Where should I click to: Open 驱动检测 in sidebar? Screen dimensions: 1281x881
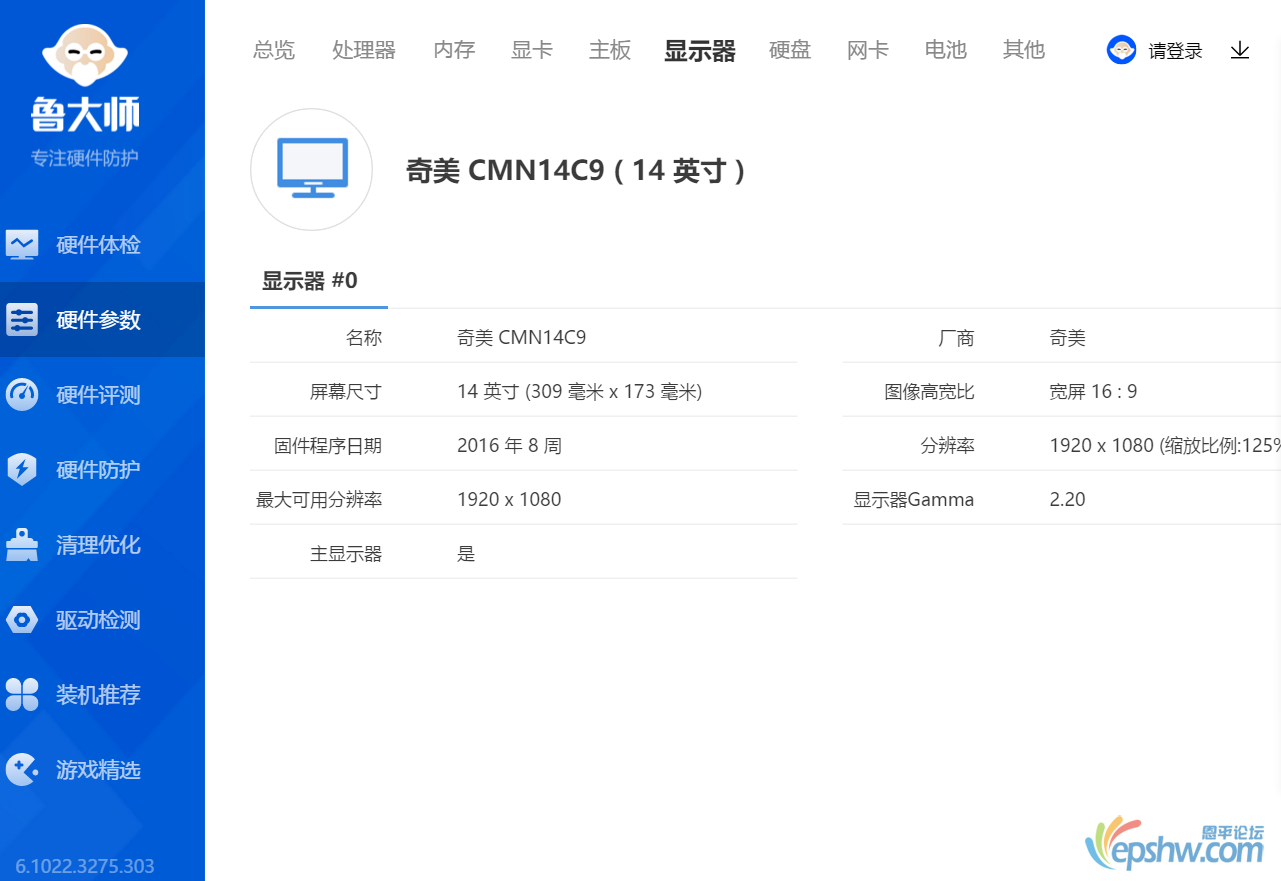pos(102,620)
